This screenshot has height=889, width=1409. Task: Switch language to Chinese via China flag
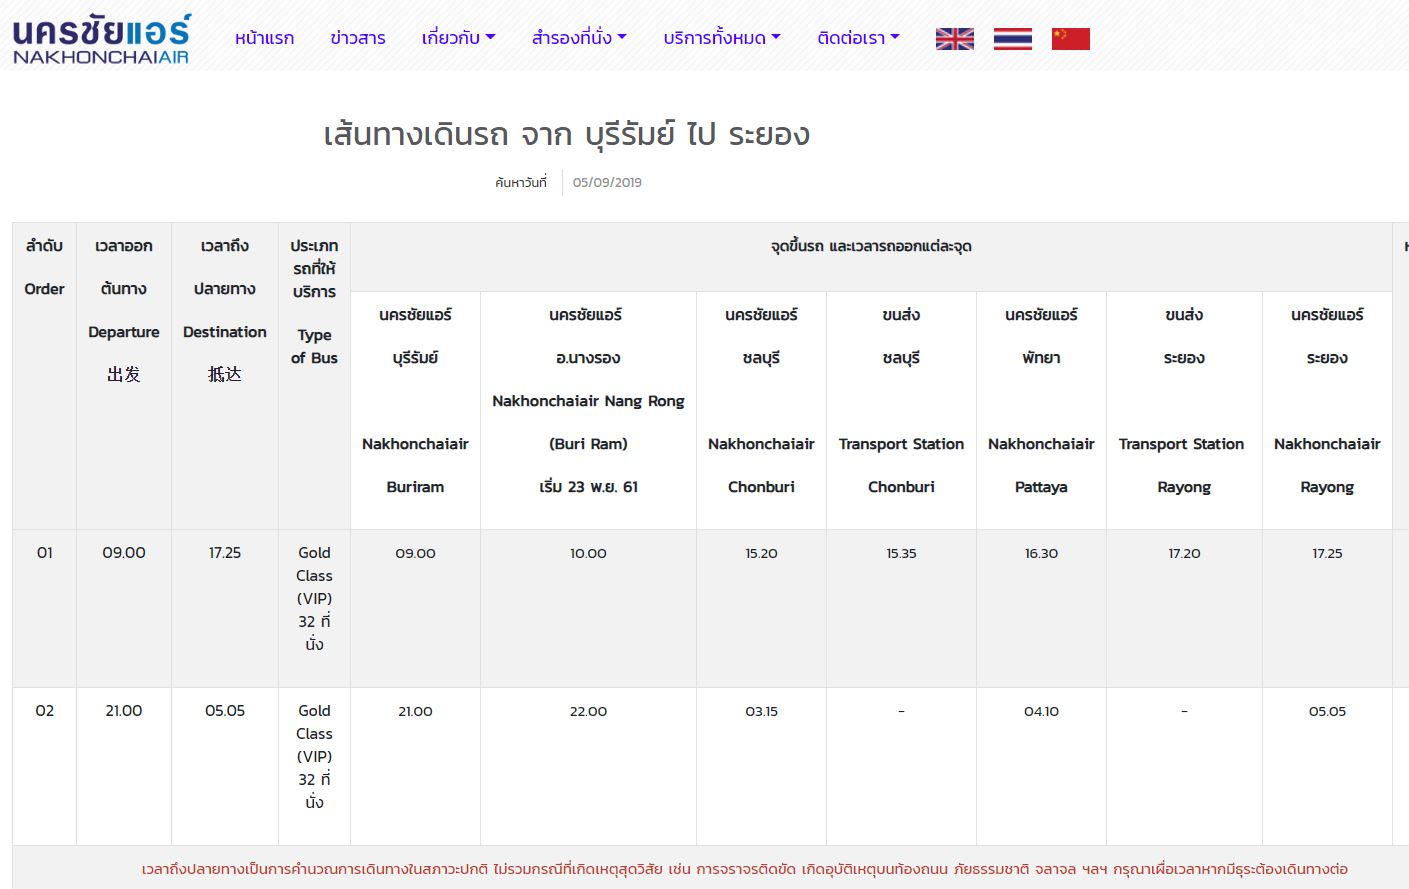click(1071, 39)
